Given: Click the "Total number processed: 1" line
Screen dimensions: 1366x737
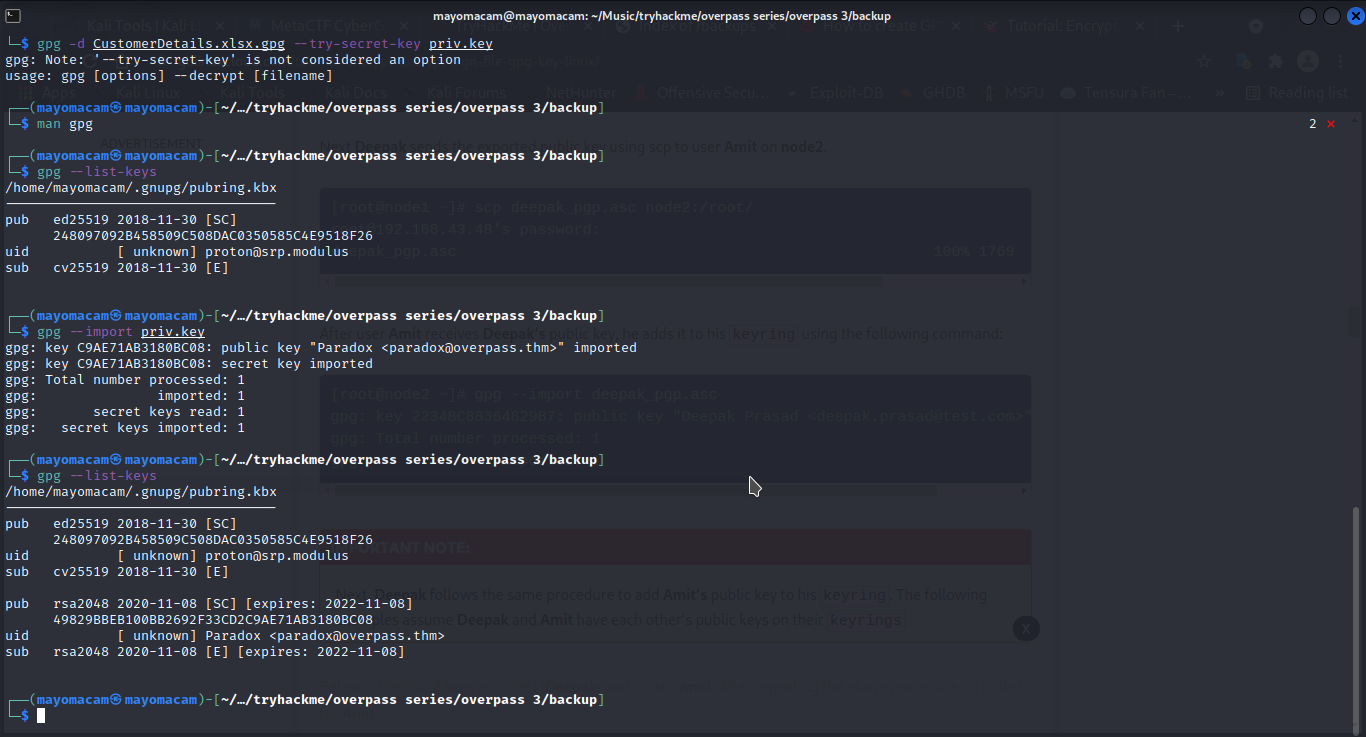Looking at the screenshot, I should pos(125,380).
